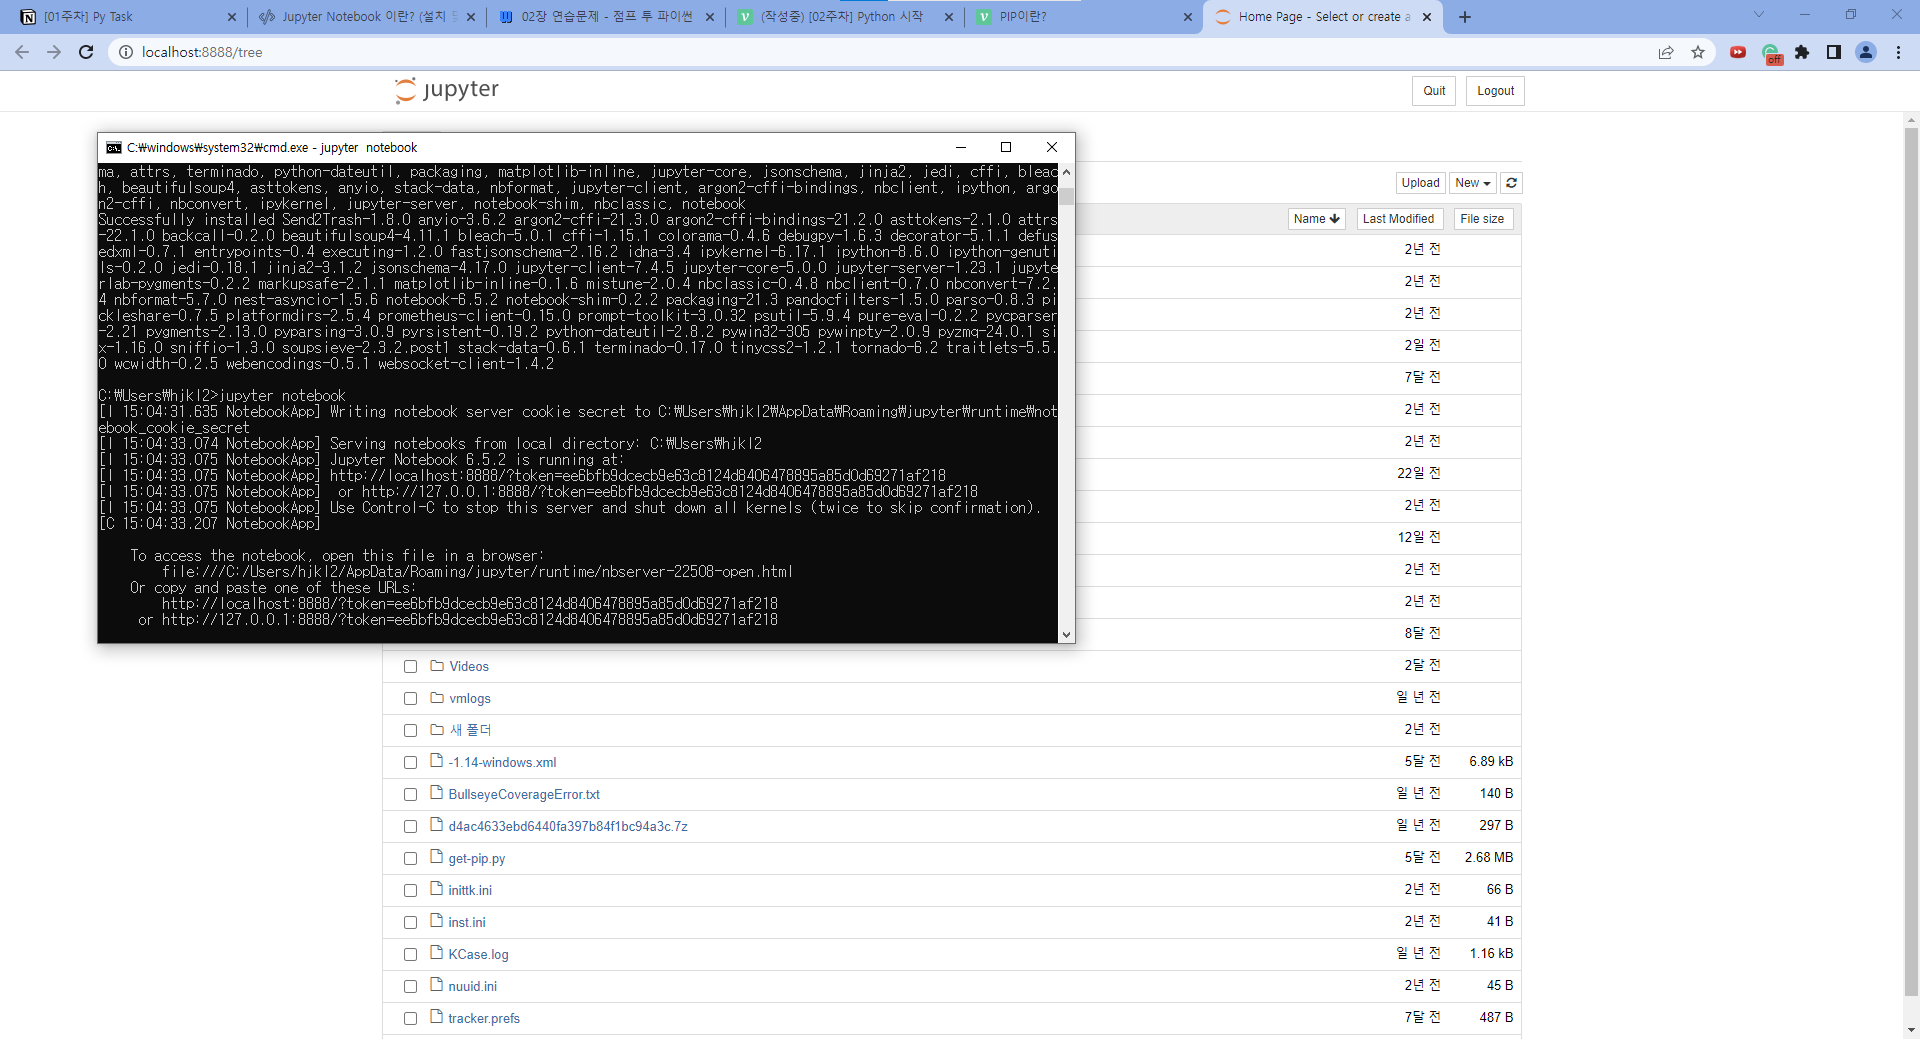
Task: File icon next to tracker.prefs
Action: (x=436, y=1017)
